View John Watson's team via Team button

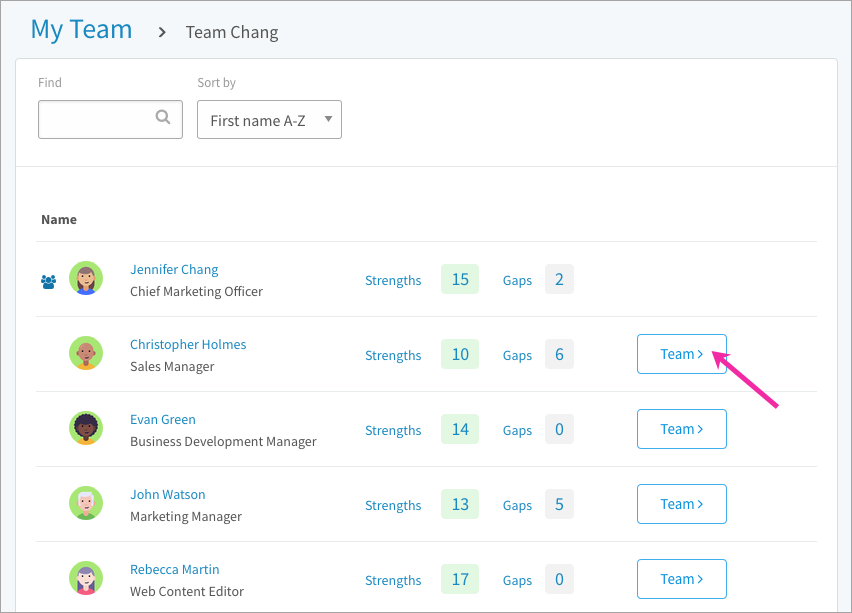click(x=681, y=504)
